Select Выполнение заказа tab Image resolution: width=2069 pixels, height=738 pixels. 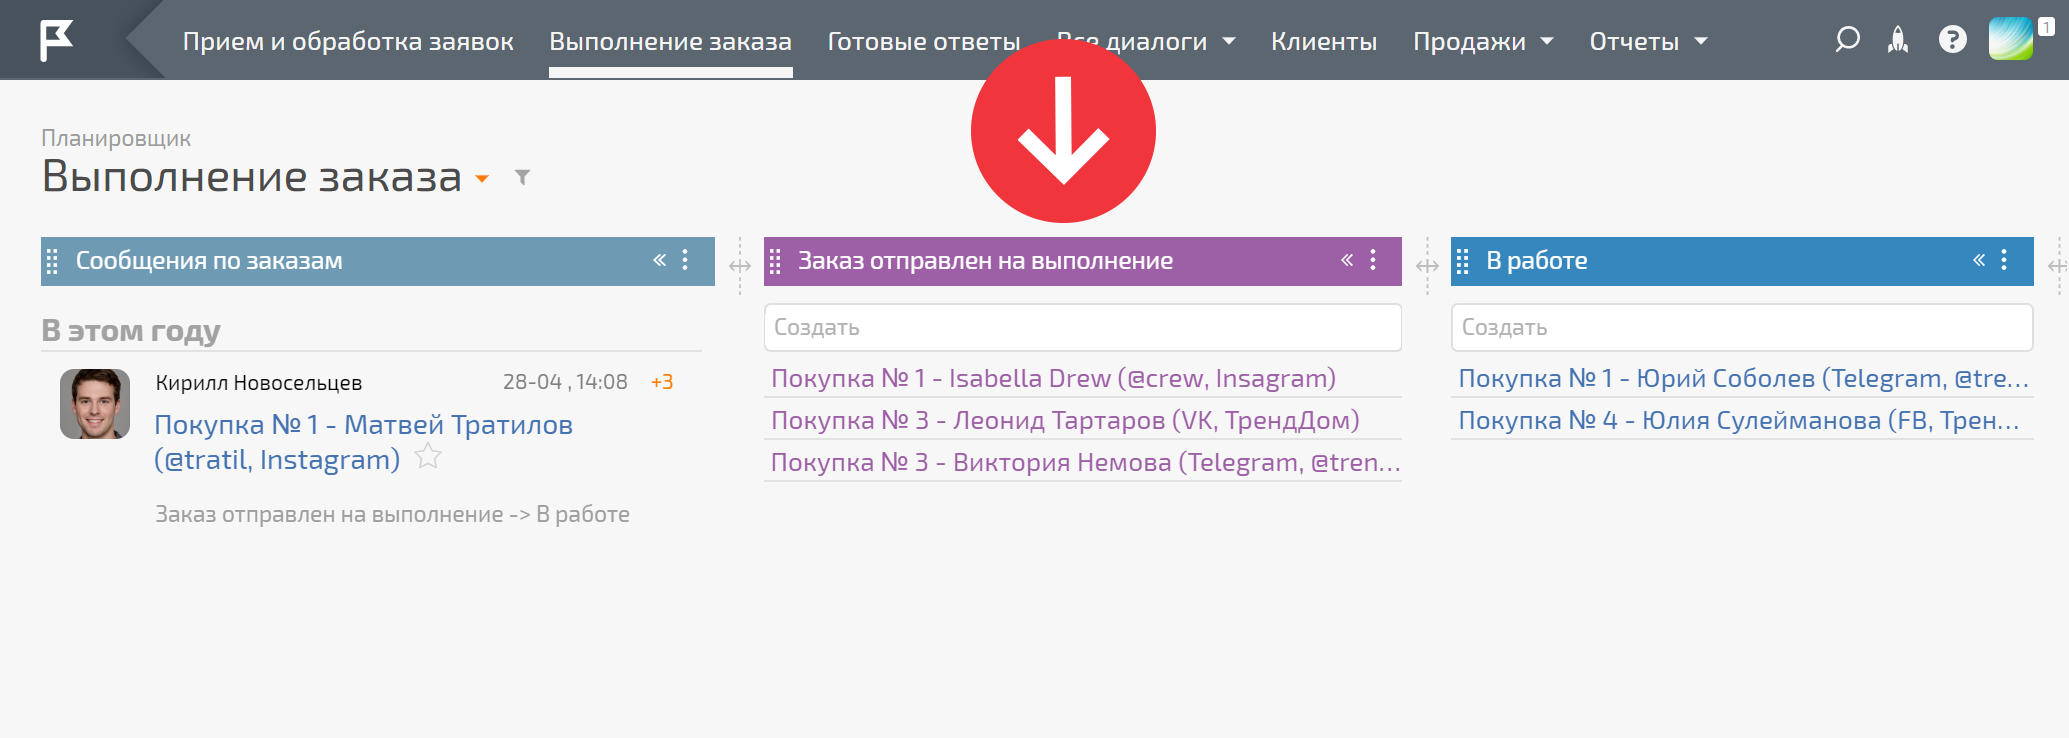(x=671, y=41)
